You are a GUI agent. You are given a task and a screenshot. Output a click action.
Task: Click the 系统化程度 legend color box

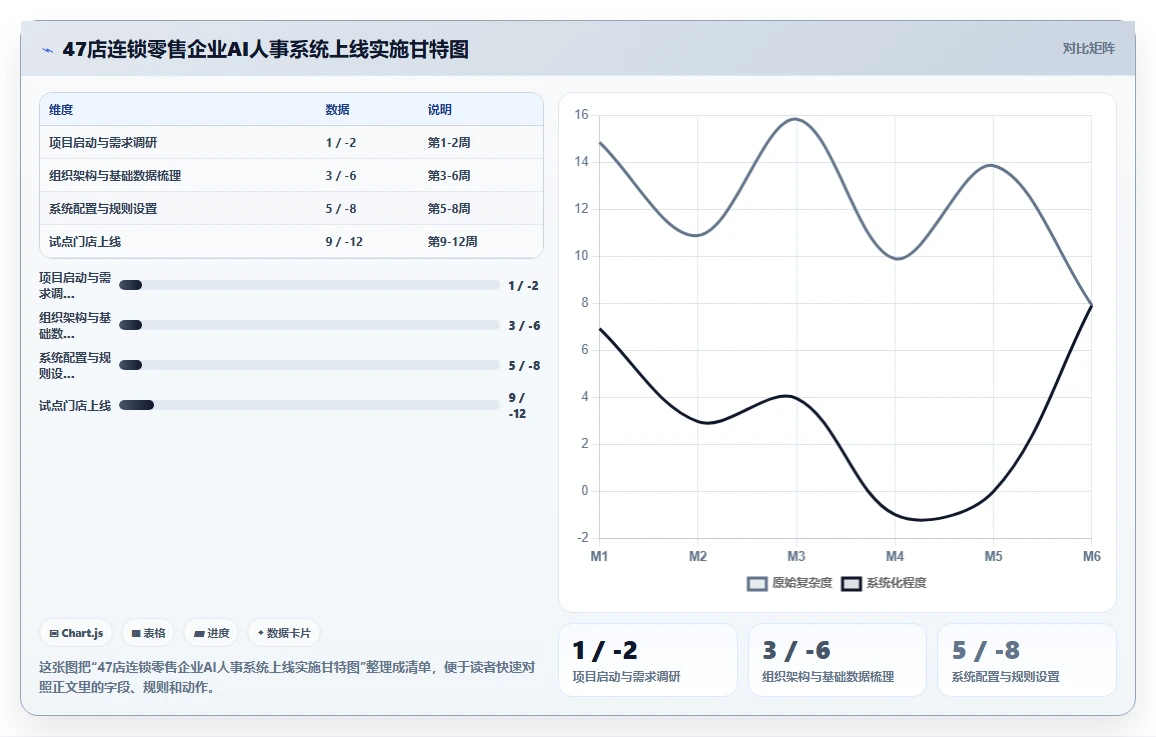pyautogui.click(x=852, y=584)
